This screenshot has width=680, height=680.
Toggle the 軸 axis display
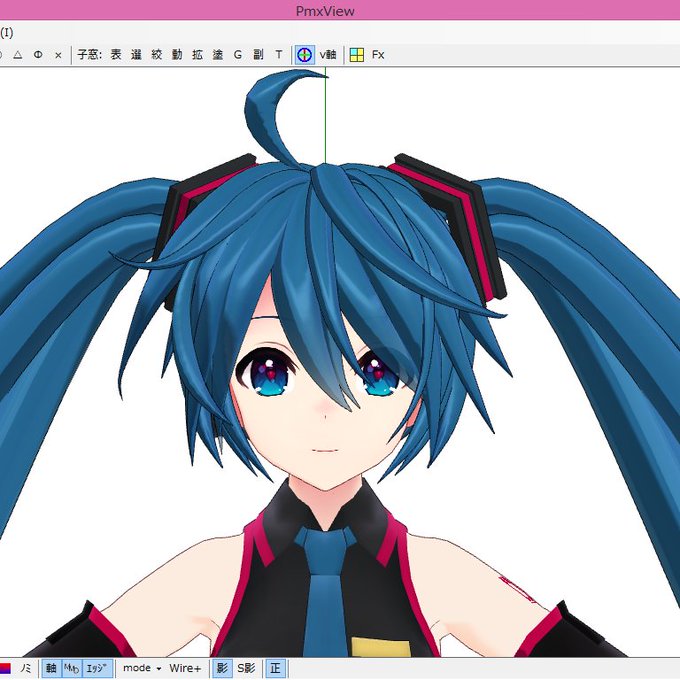(51, 668)
